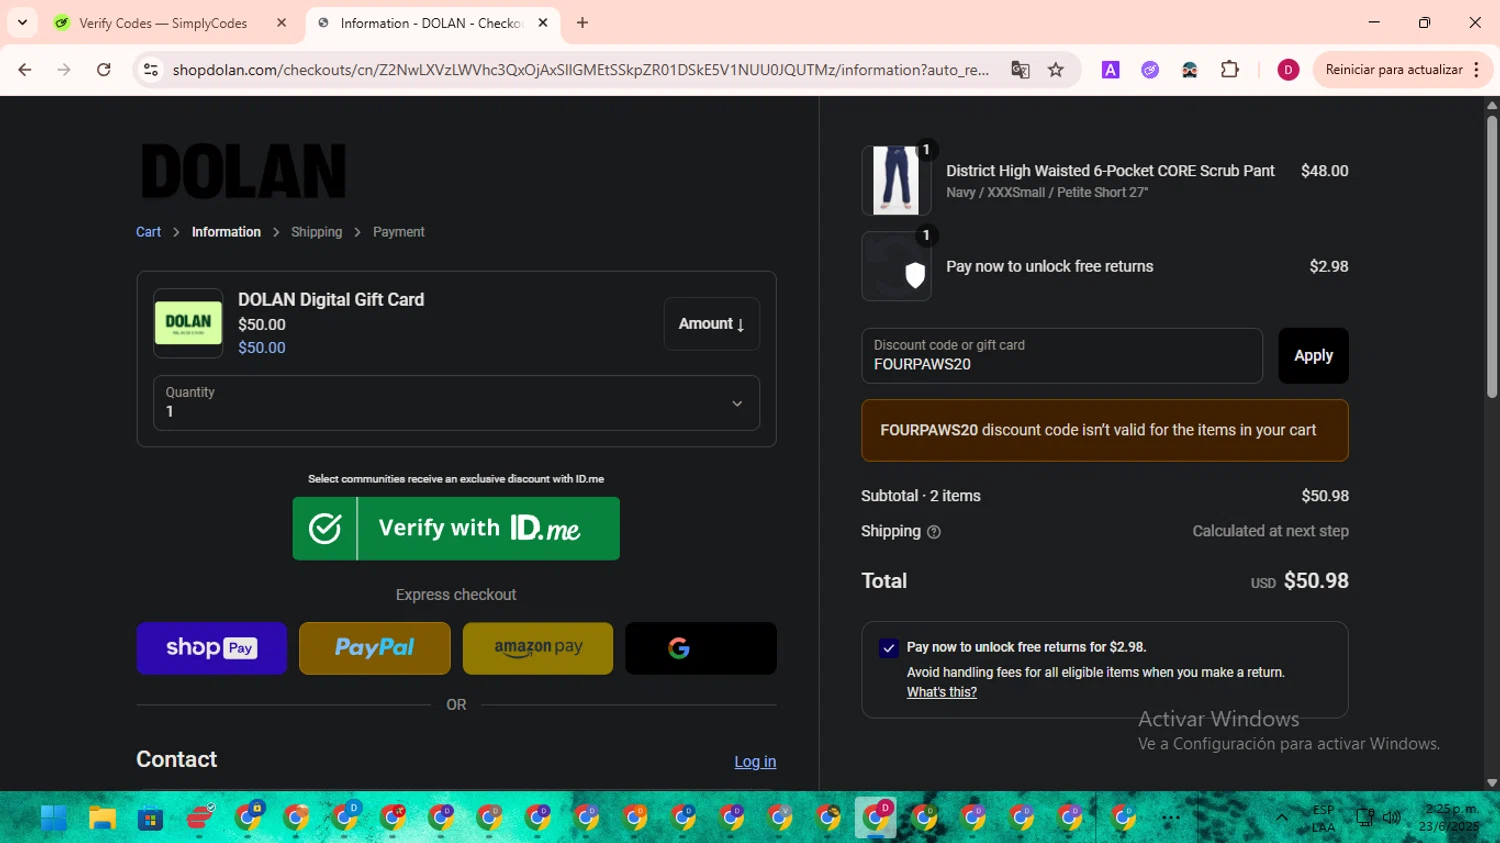Open the Chrome profile 'D' avatar
This screenshot has width=1500, height=843.
click(x=1288, y=70)
